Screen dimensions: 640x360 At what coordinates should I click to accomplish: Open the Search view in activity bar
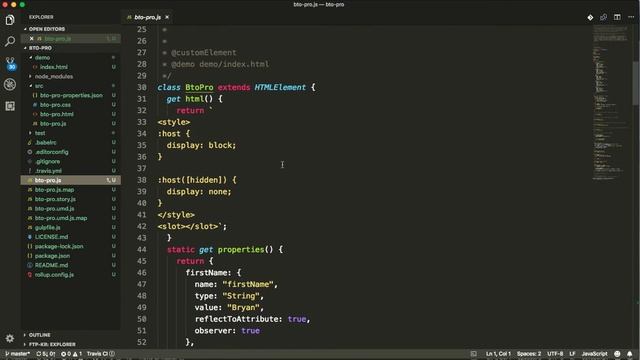(x=10, y=41)
